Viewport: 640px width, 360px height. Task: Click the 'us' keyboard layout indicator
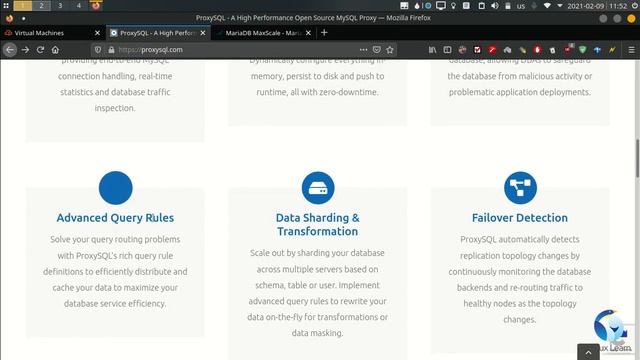(521, 6)
